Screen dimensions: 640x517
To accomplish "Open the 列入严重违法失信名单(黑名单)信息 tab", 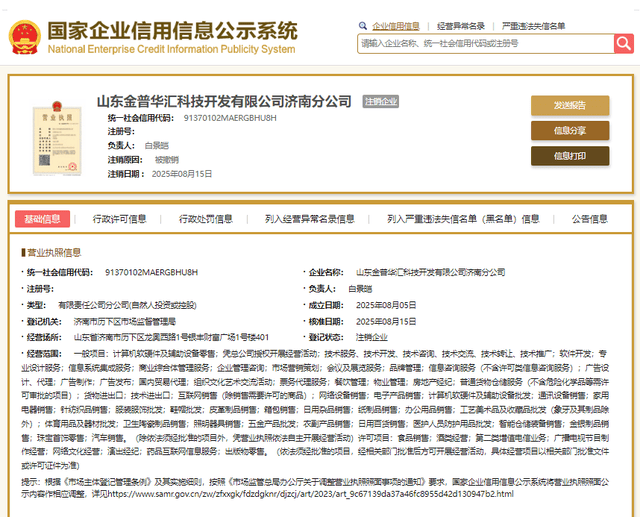I will (463, 219).
